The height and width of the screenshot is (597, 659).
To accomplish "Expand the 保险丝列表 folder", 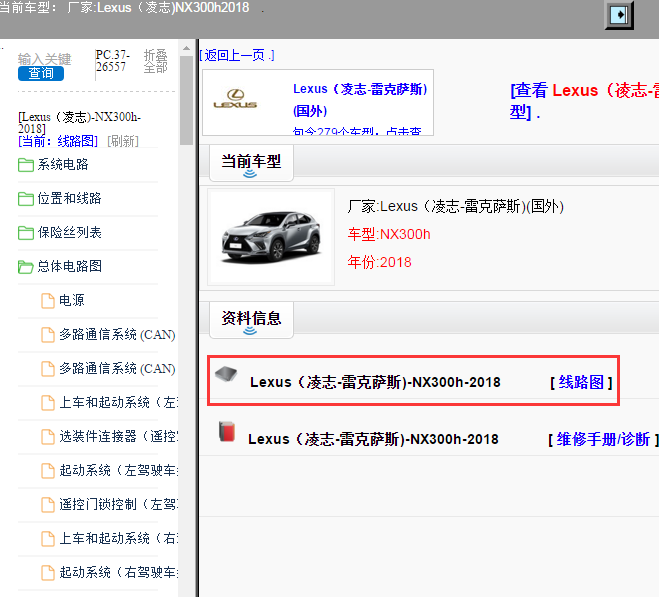I will click(70, 232).
